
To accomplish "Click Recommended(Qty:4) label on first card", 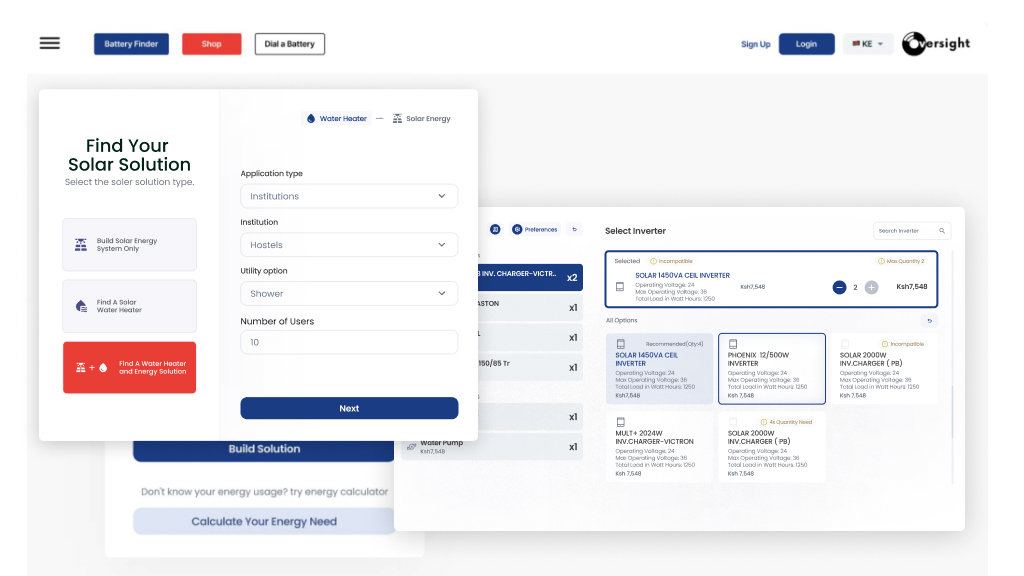I will (x=675, y=344).
